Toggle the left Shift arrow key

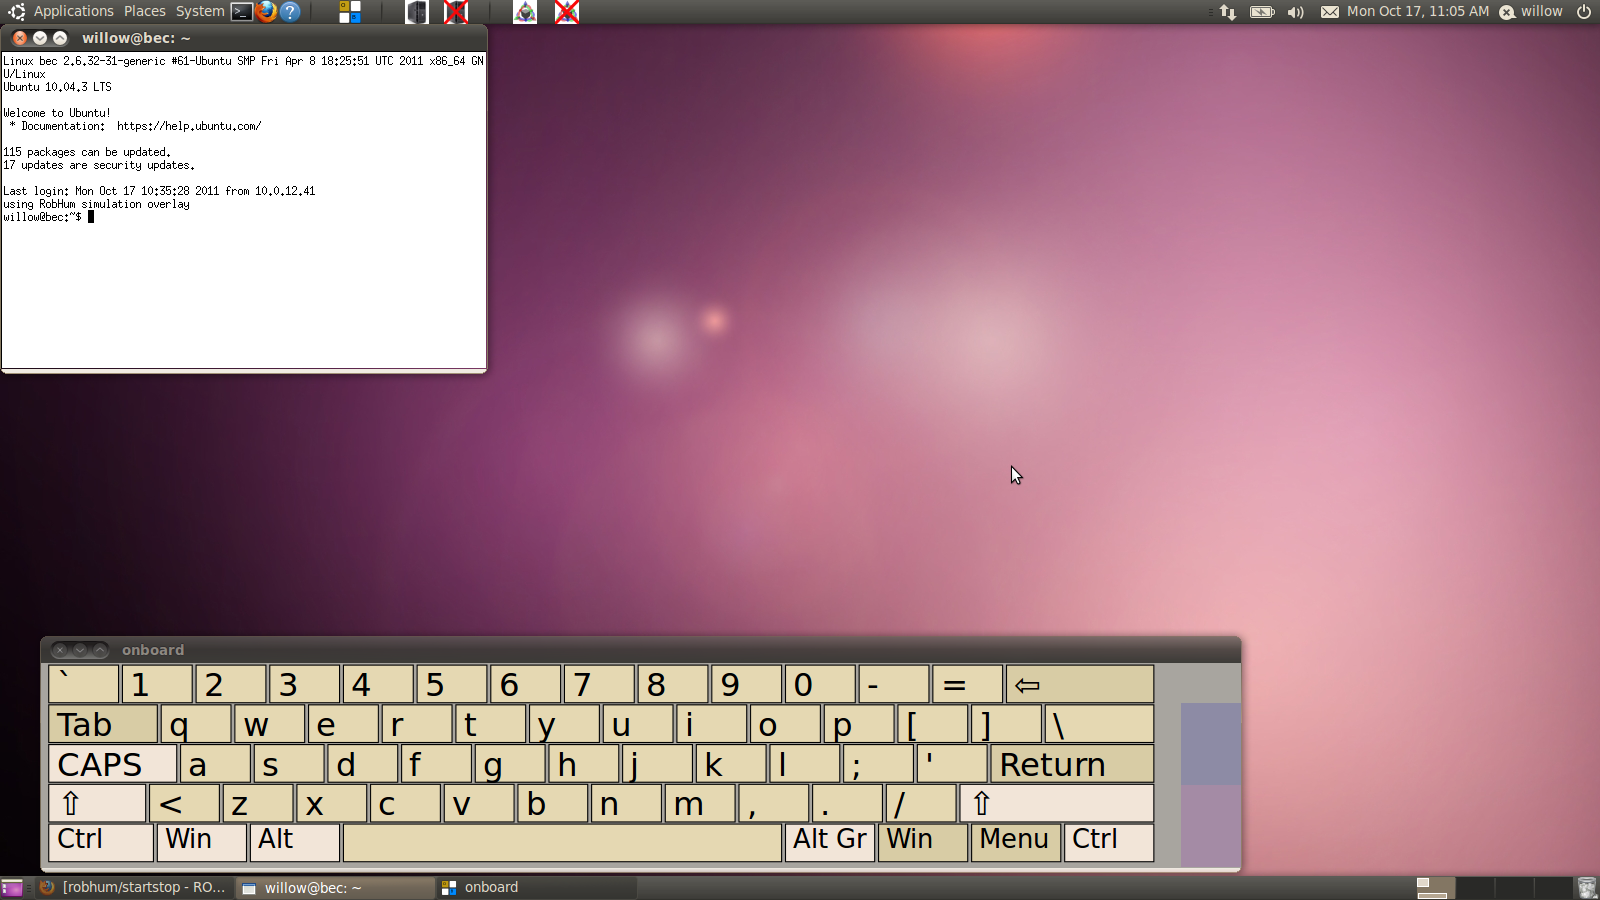tap(97, 804)
